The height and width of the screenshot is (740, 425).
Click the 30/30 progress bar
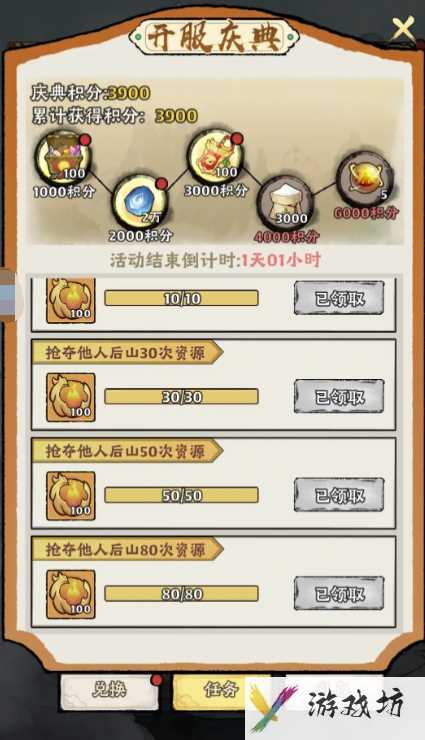point(182,397)
